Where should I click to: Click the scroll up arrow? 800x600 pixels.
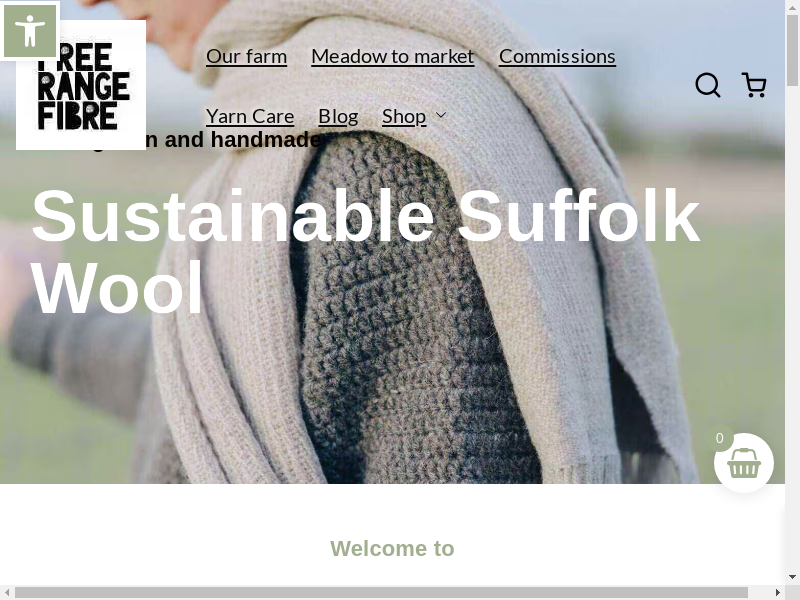(792, 7)
